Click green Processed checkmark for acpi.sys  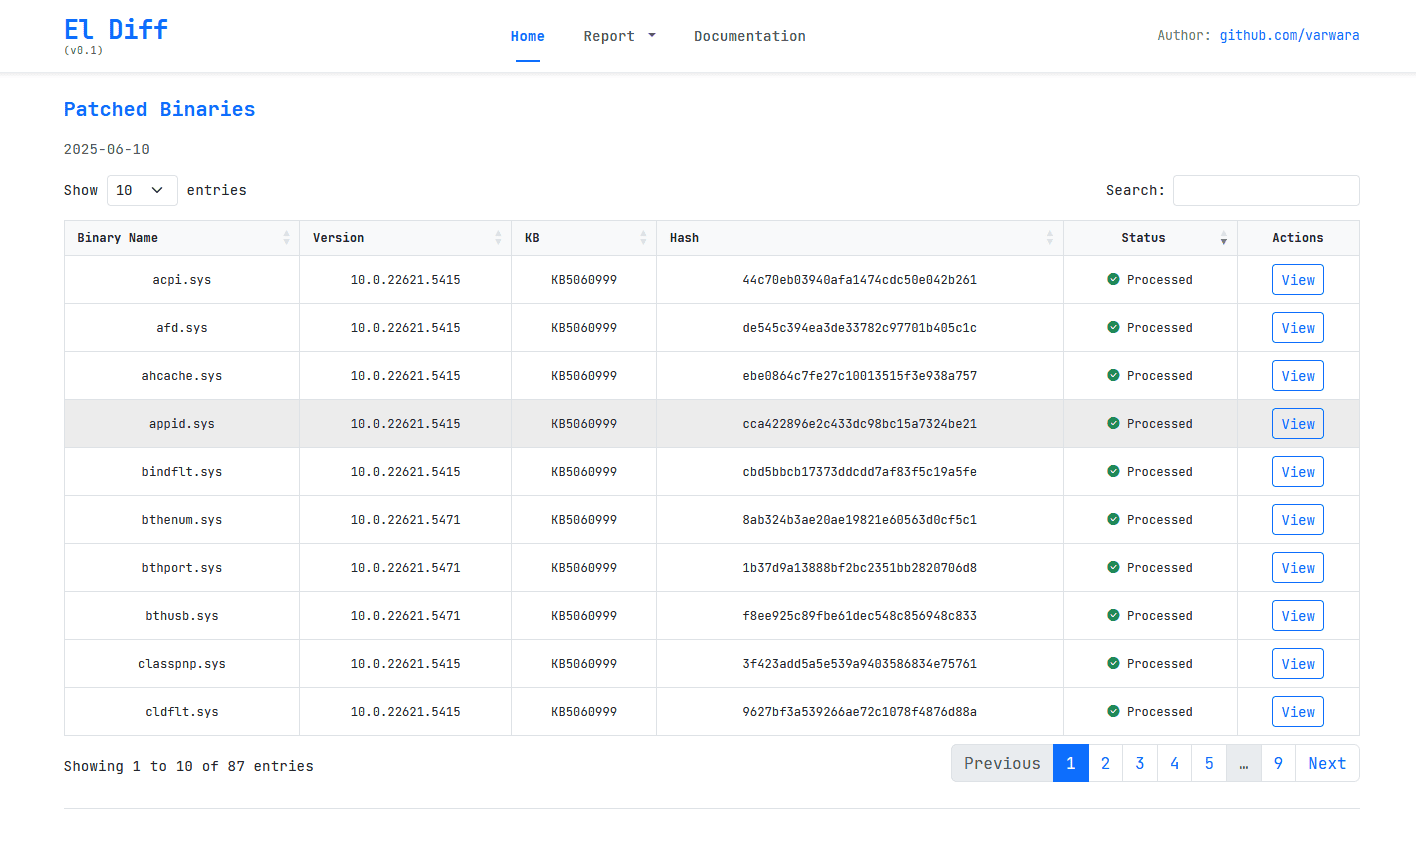point(1113,280)
